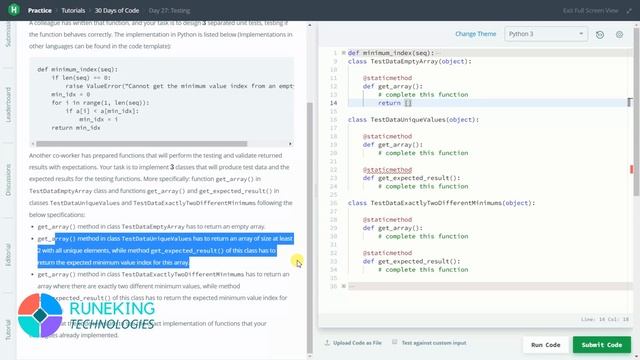The image size is (640, 360).
Task: Open the Practice breadcrumb link
Action: pyautogui.click(x=40, y=11)
